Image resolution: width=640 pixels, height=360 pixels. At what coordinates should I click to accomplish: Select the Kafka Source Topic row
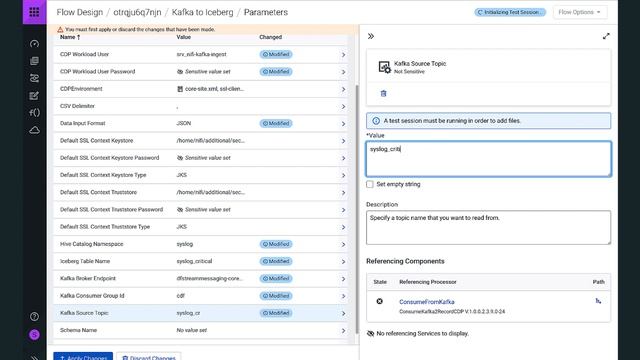pyautogui.click(x=200, y=313)
